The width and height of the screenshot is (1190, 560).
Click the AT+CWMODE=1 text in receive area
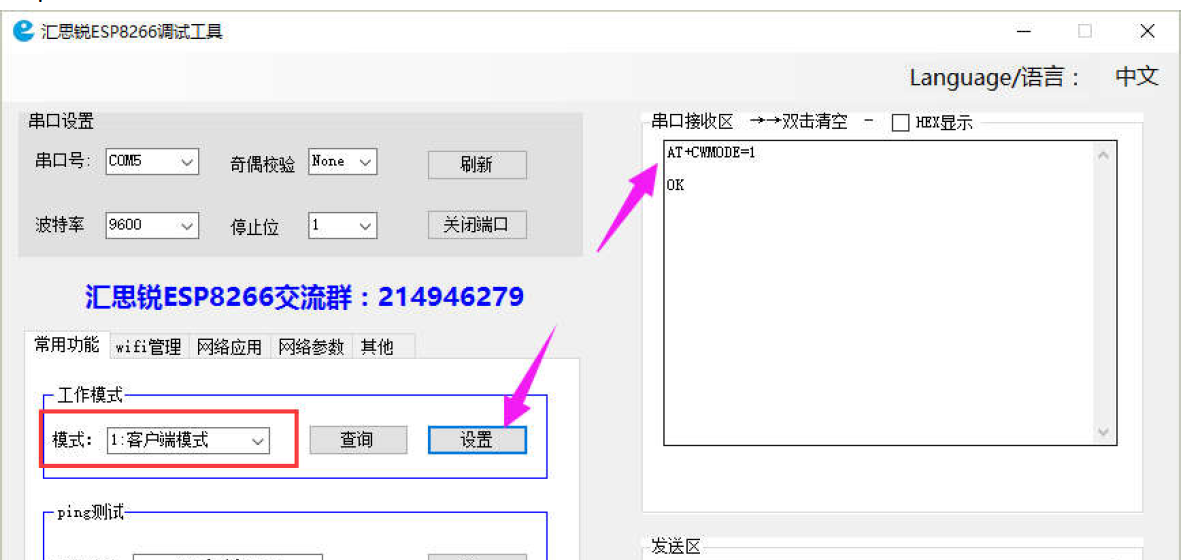pos(711,153)
